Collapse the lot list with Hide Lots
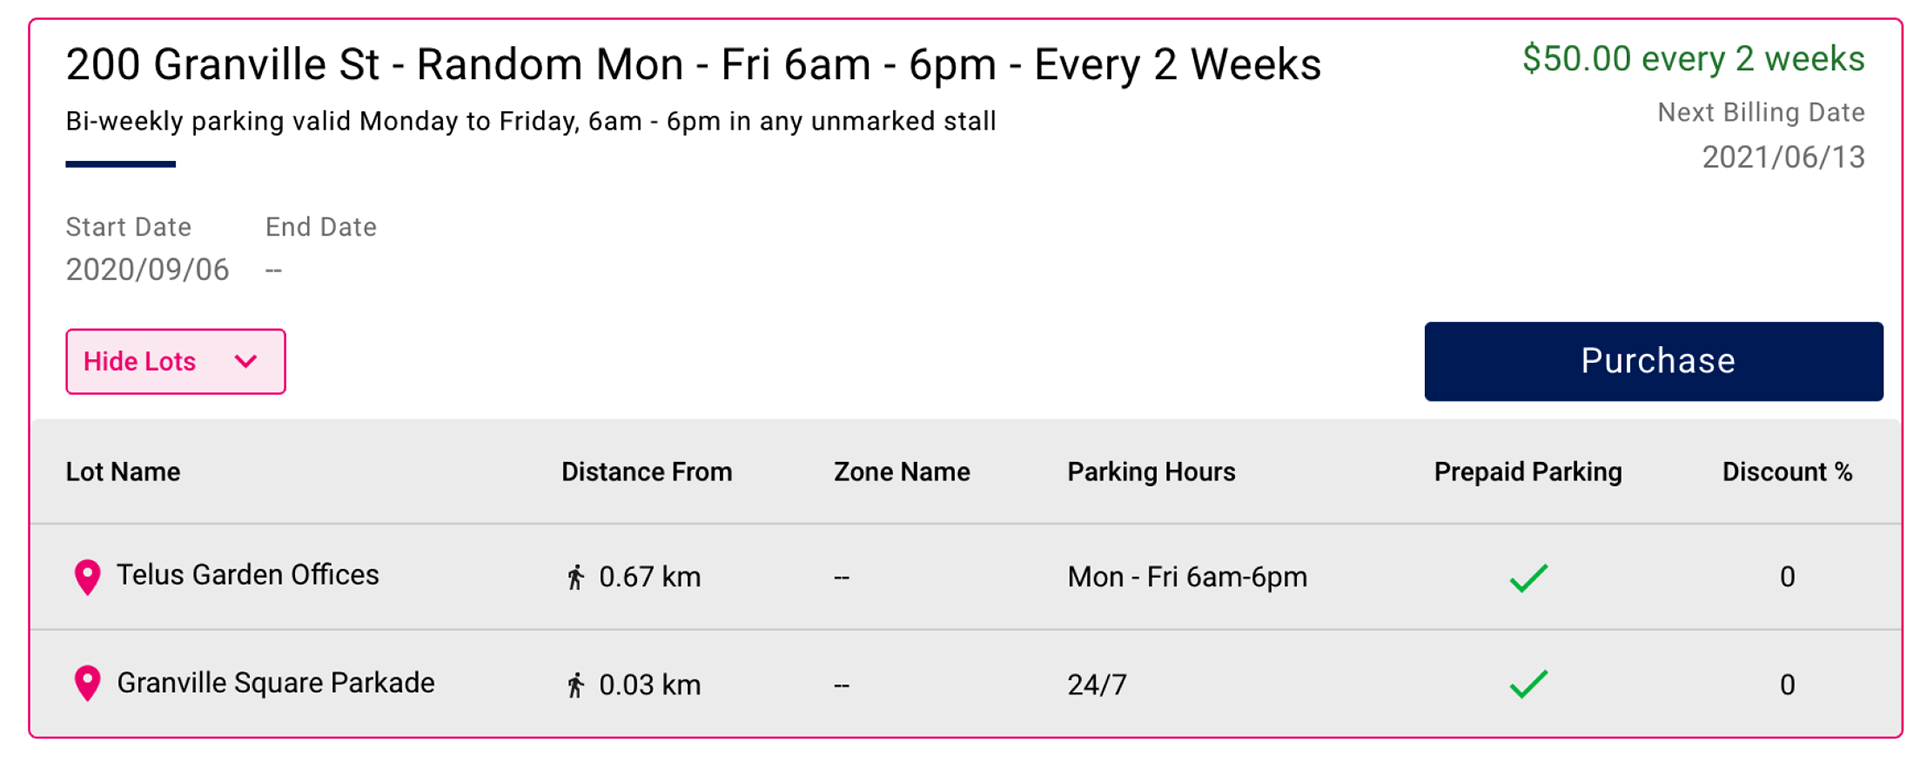 176,361
